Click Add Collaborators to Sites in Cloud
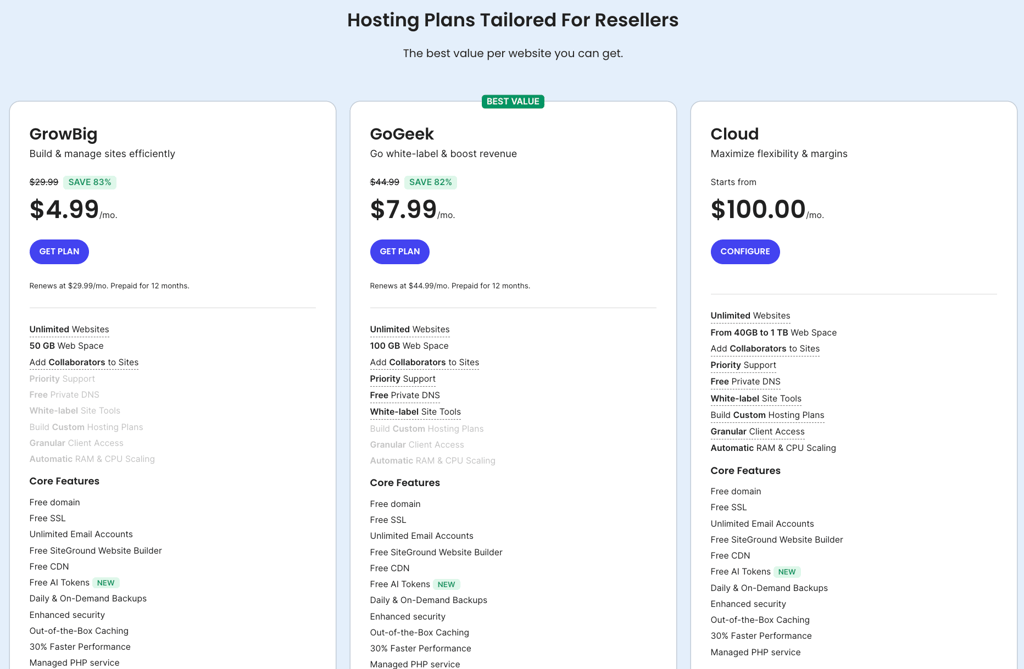Image resolution: width=1024 pixels, height=669 pixels. (x=765, y=349)
